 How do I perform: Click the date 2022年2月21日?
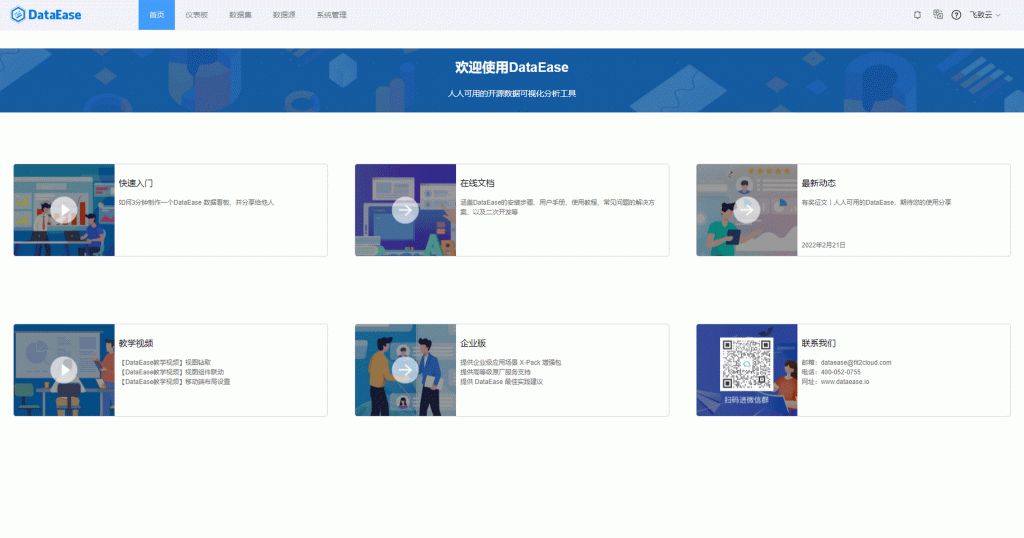tap(824, 245)
